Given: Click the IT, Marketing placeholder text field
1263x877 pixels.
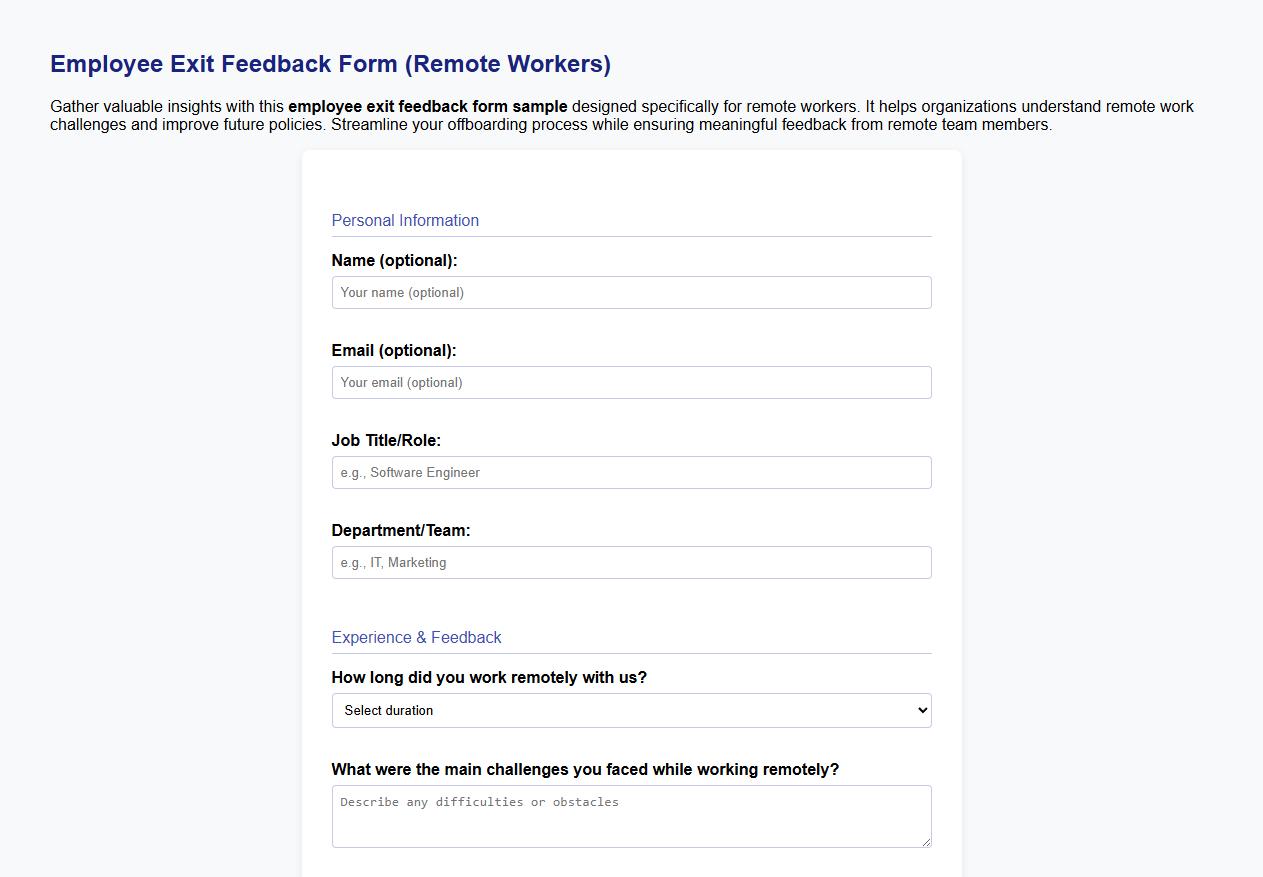Looking at the screenshot, I should coord(631,562).
